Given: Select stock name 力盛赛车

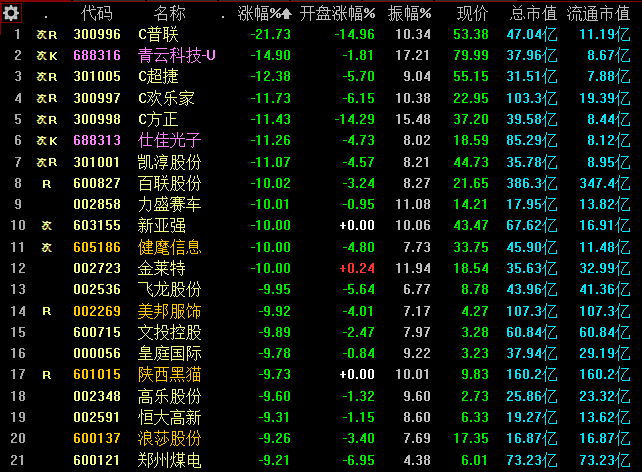Looking at the screenshot, I should click(x=170, y=204).
